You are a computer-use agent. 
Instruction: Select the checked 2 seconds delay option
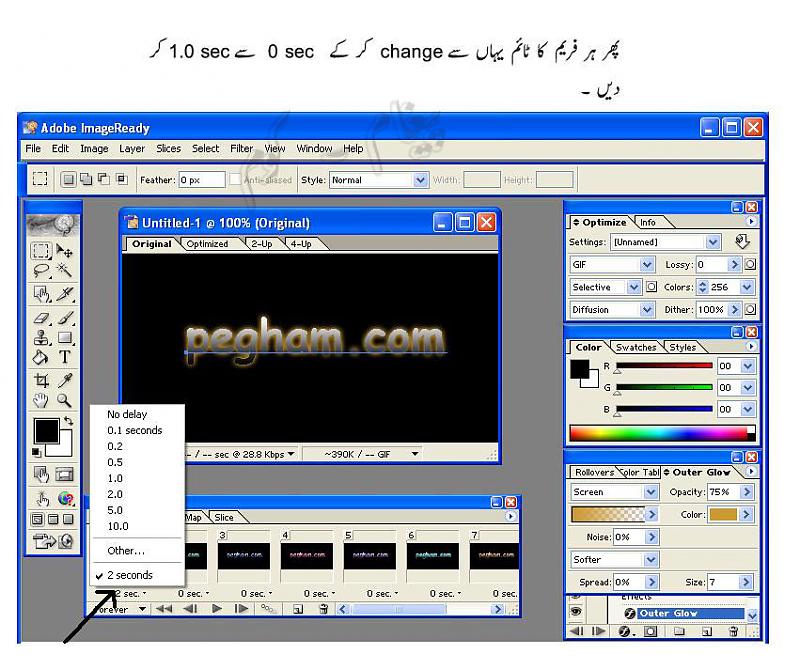pos(130,575)
